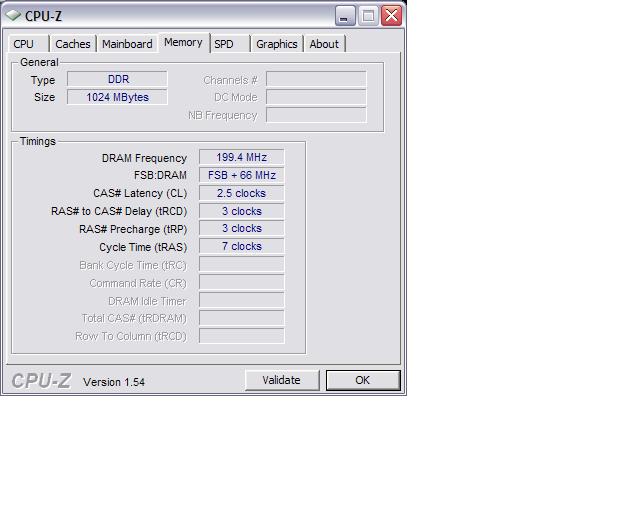Click the empty Row To Column field
640x512 pixels.
(x=242, y=336)
